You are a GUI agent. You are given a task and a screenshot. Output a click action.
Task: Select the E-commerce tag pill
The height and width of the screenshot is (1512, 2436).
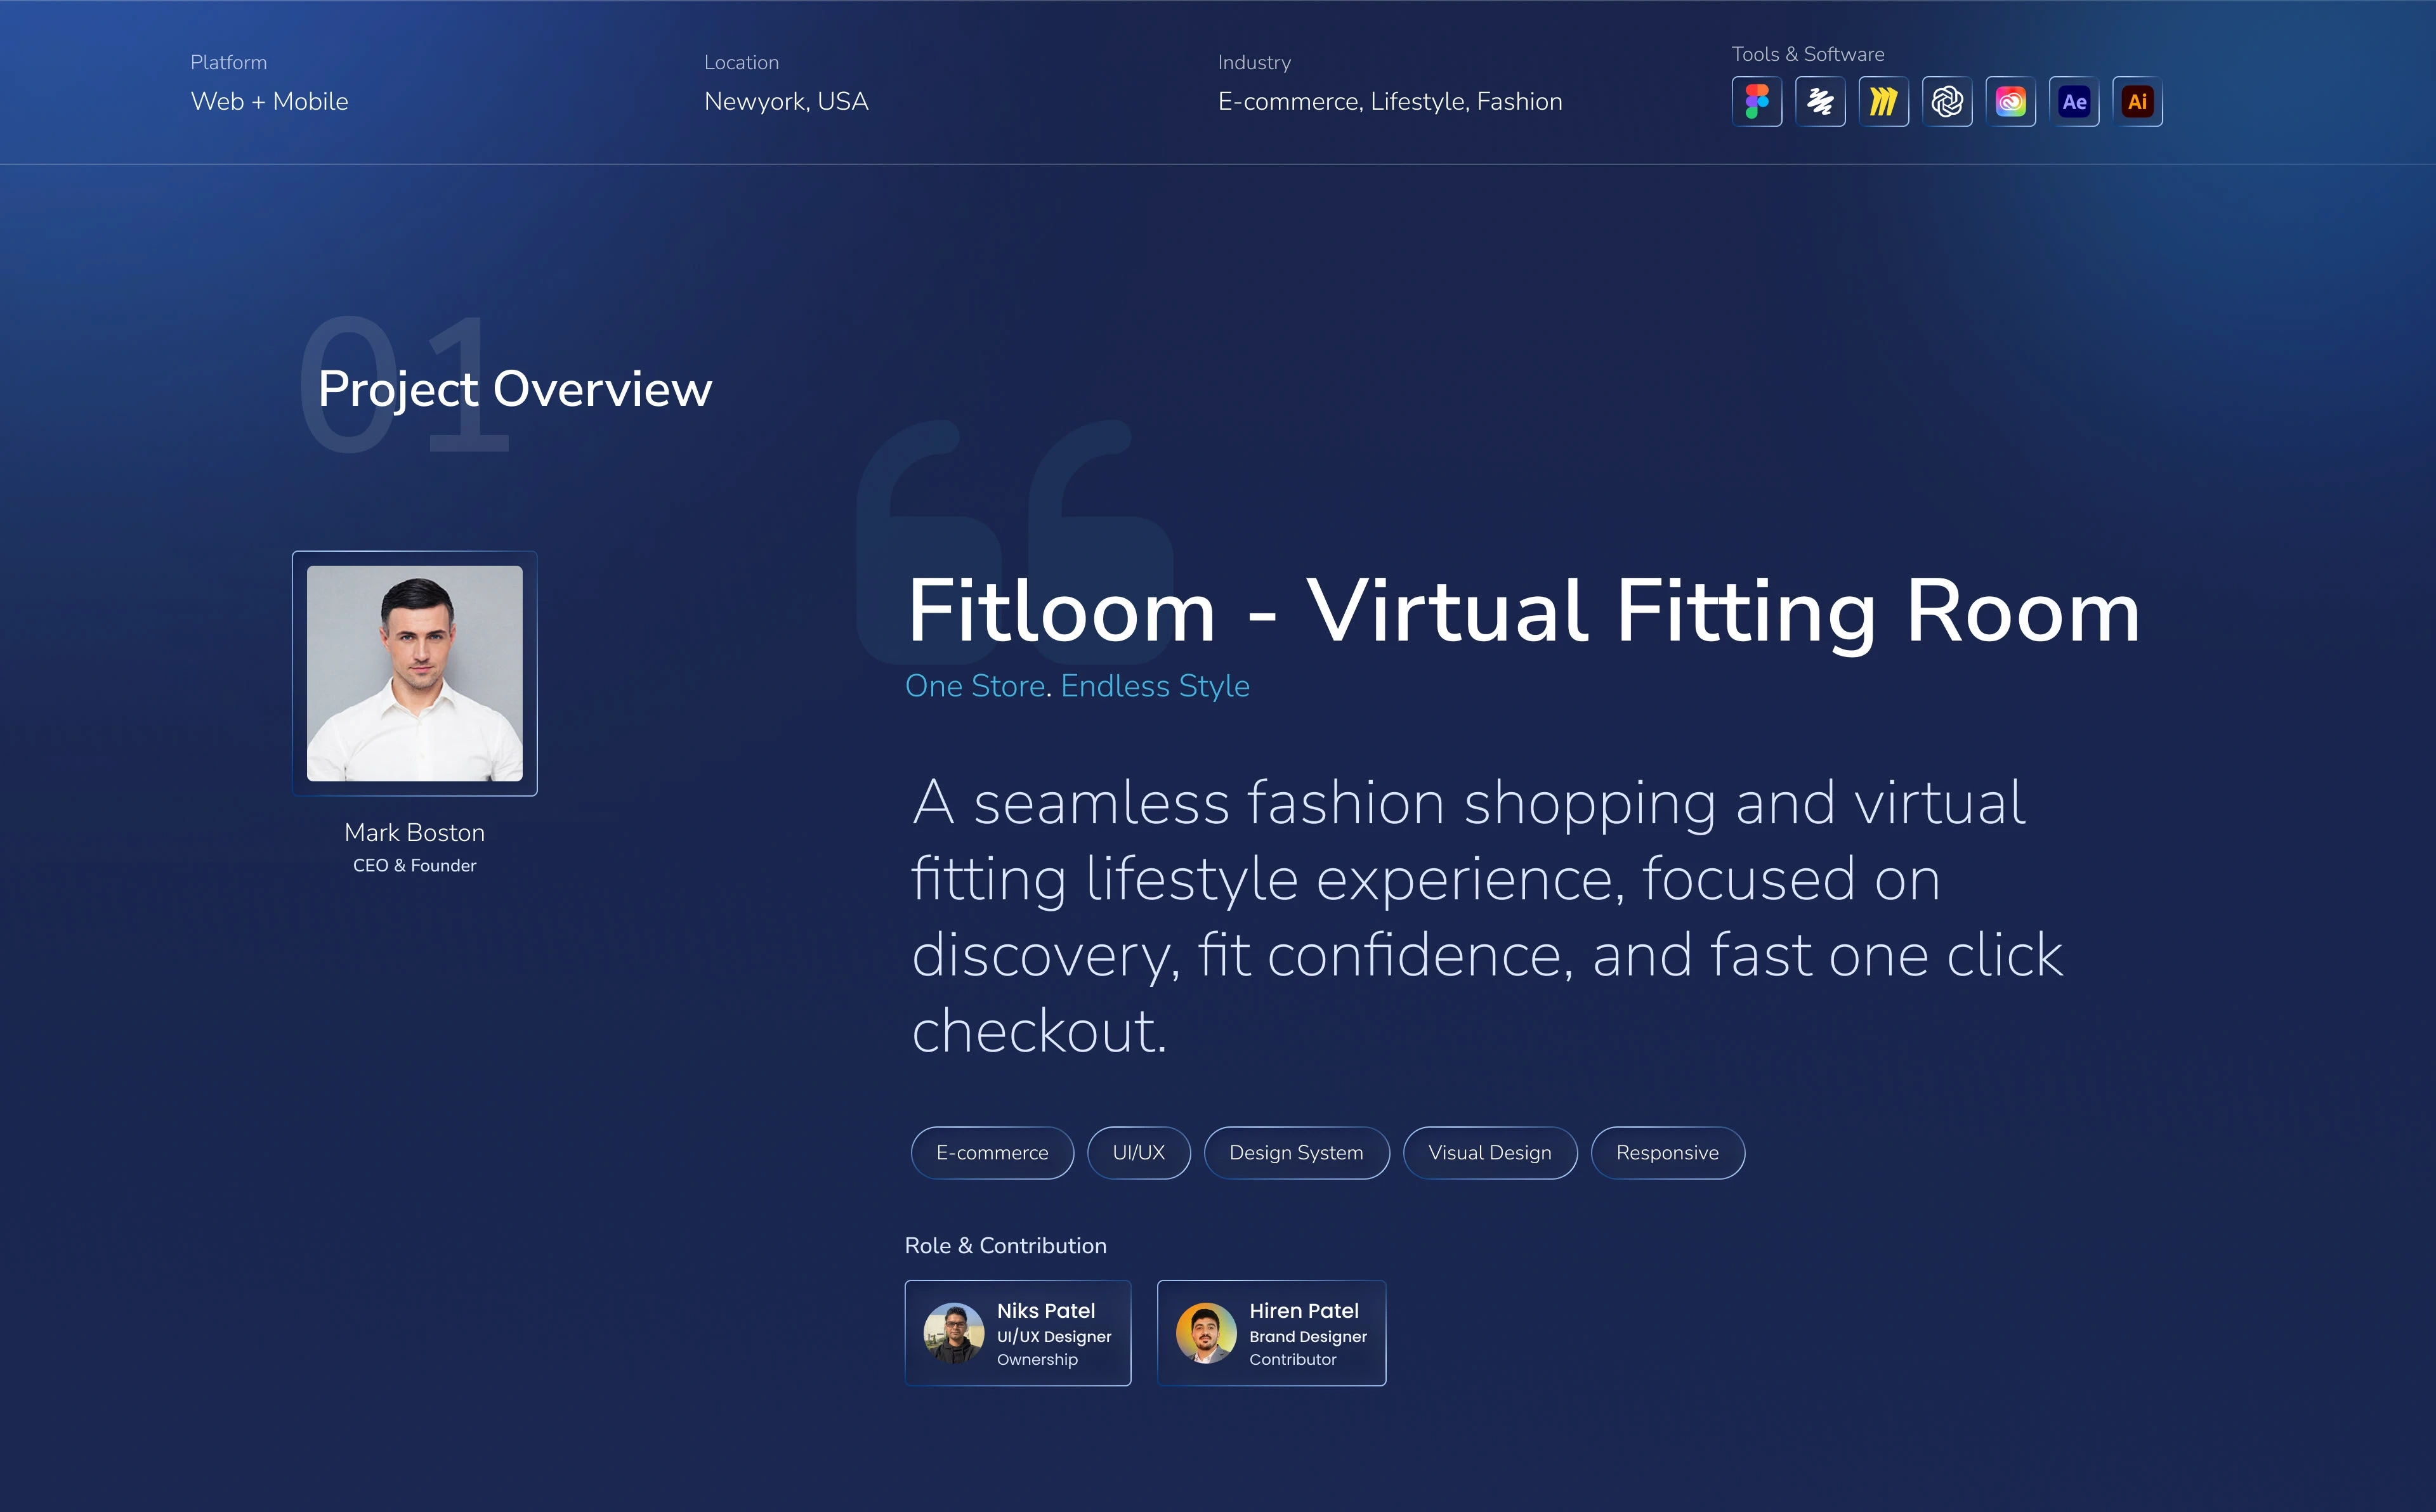tap(992, 1153)
